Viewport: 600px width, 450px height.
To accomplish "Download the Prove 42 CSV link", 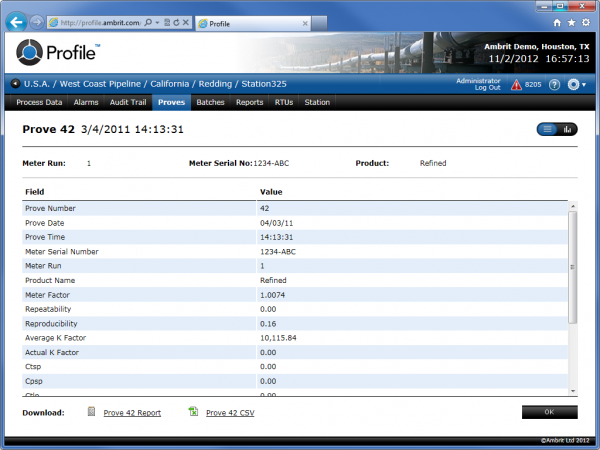I will point(230,413).
